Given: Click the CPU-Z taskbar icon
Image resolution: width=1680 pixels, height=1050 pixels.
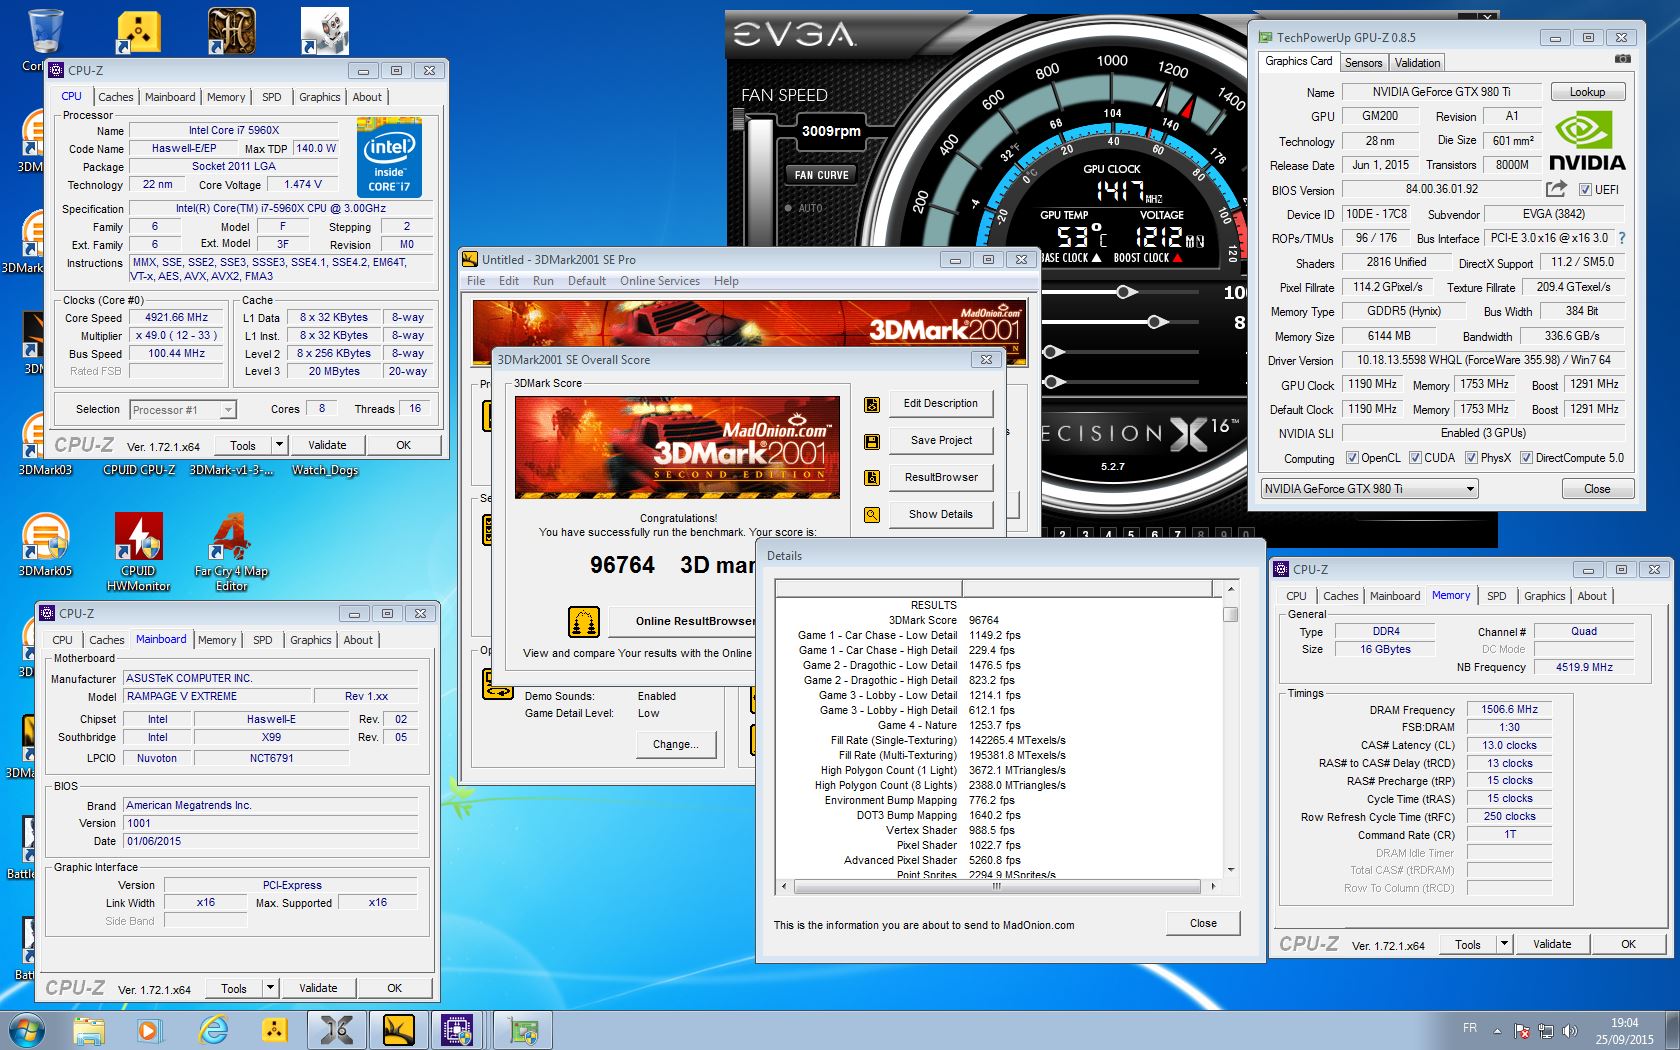Looking at the screenshot, I should tap(458, 1030).
